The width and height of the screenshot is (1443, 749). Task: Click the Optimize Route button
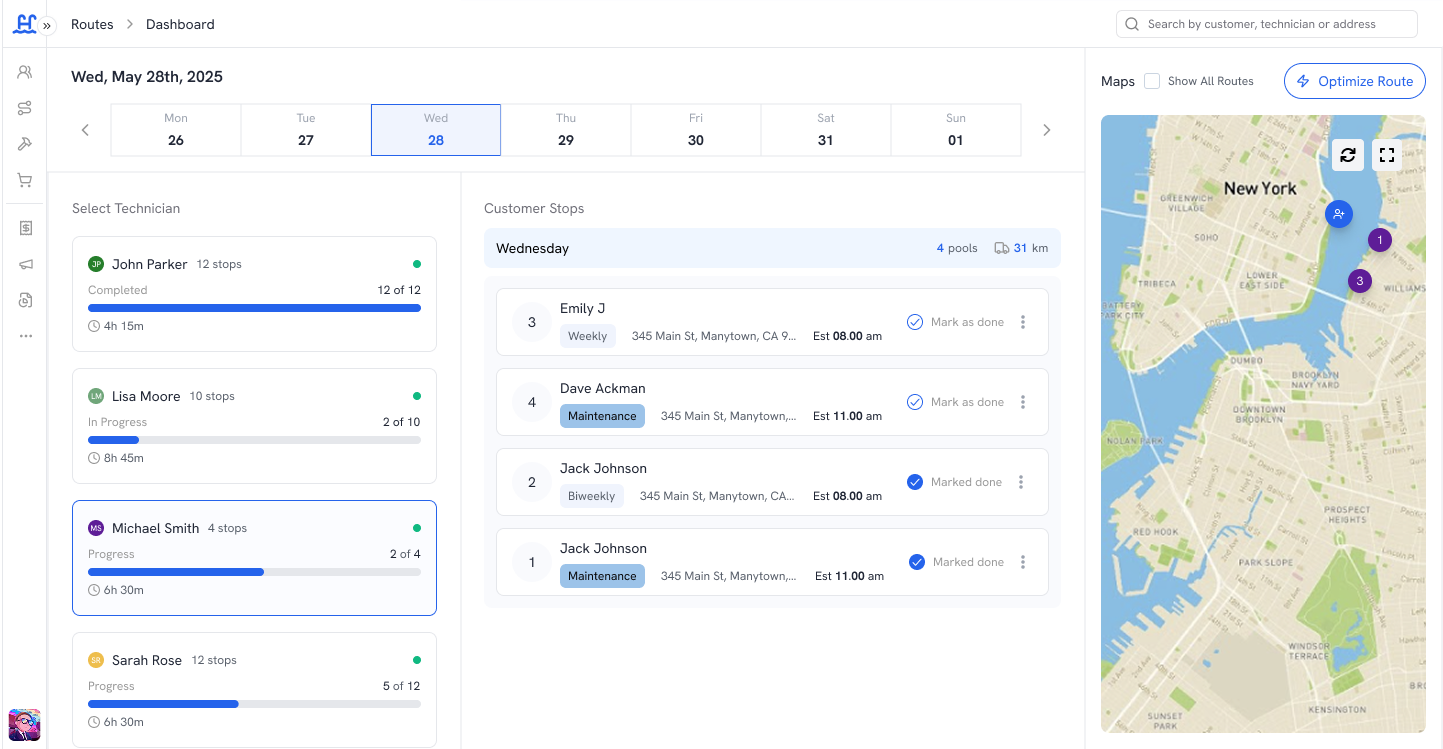tap(1355, 81)
